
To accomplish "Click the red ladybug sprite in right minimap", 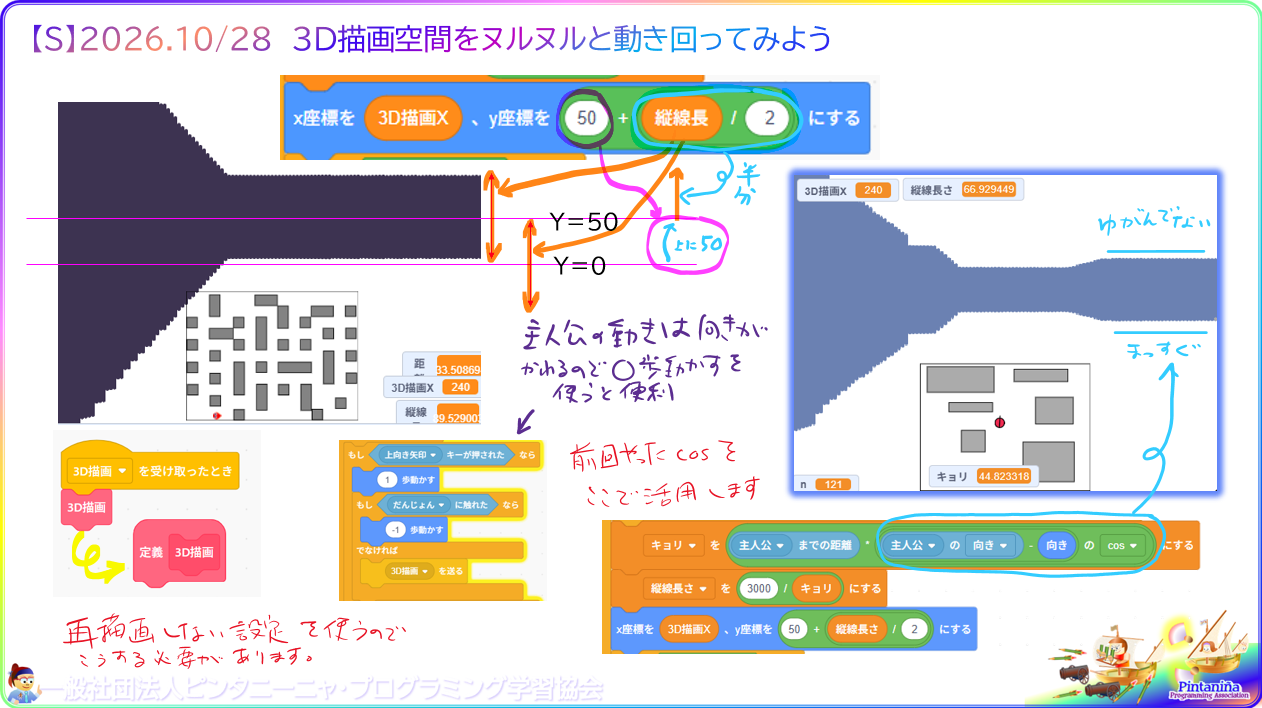I will pos(999,423).
